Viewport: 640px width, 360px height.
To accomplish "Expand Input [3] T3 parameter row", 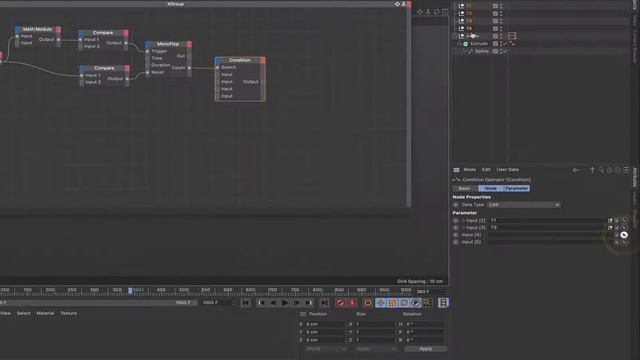I will 464,228.
